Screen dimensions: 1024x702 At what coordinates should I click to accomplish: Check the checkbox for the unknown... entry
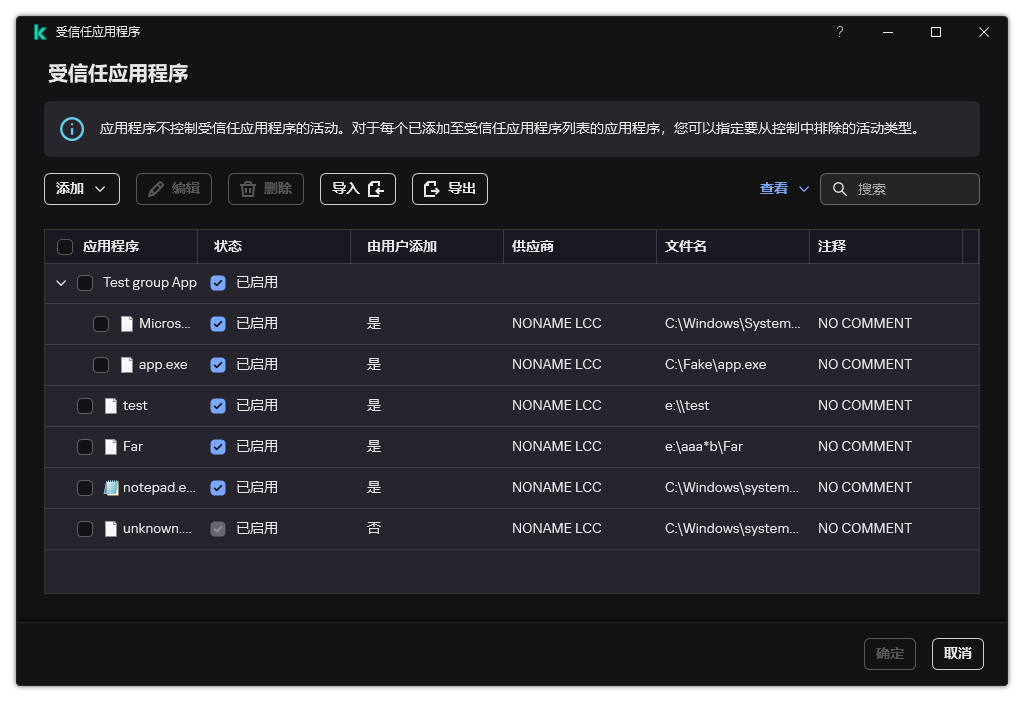click(85, 528)
